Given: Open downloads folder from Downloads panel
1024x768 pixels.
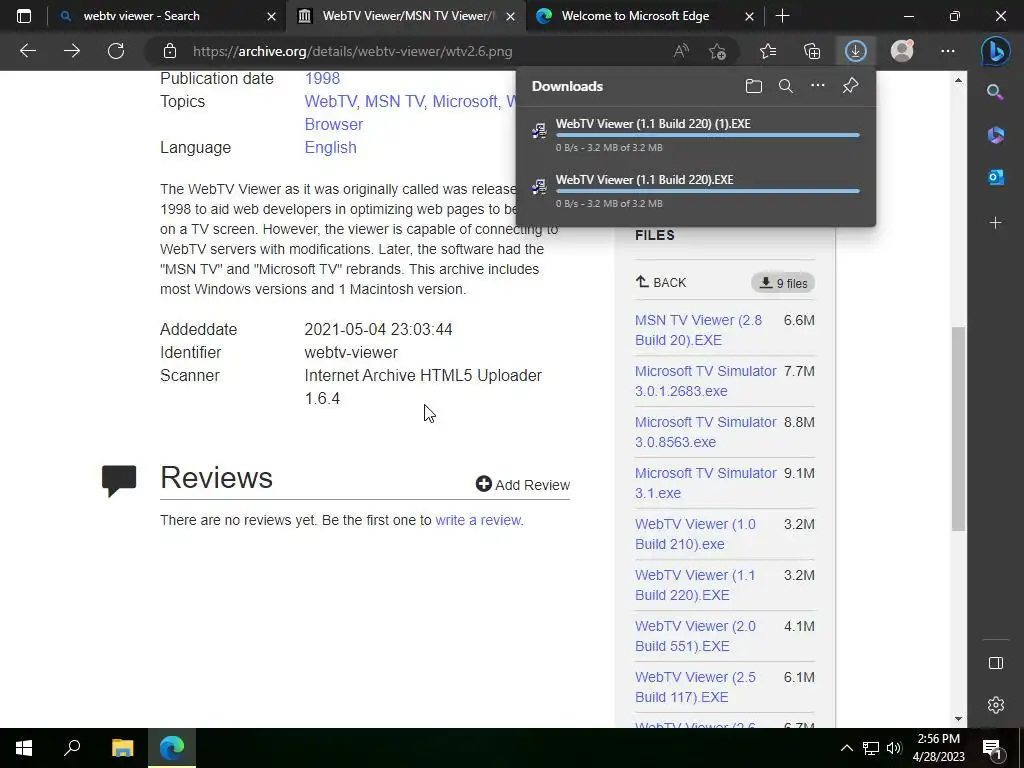Looking at the screenshot, I should 754,86.
